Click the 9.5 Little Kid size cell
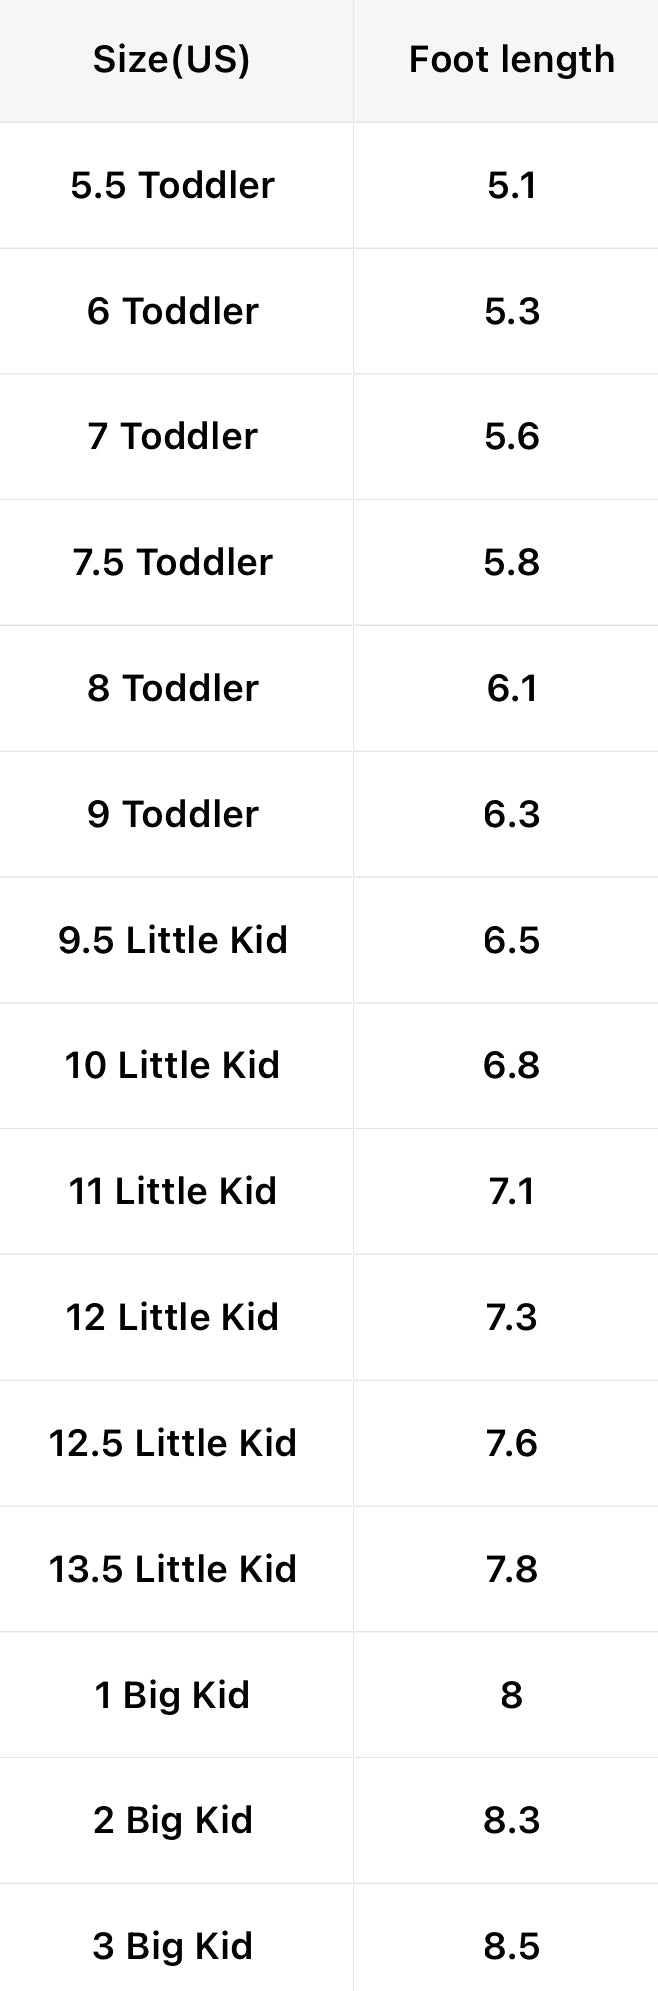This screenshot has height=1991, width=658. click(x=172, y=940)
